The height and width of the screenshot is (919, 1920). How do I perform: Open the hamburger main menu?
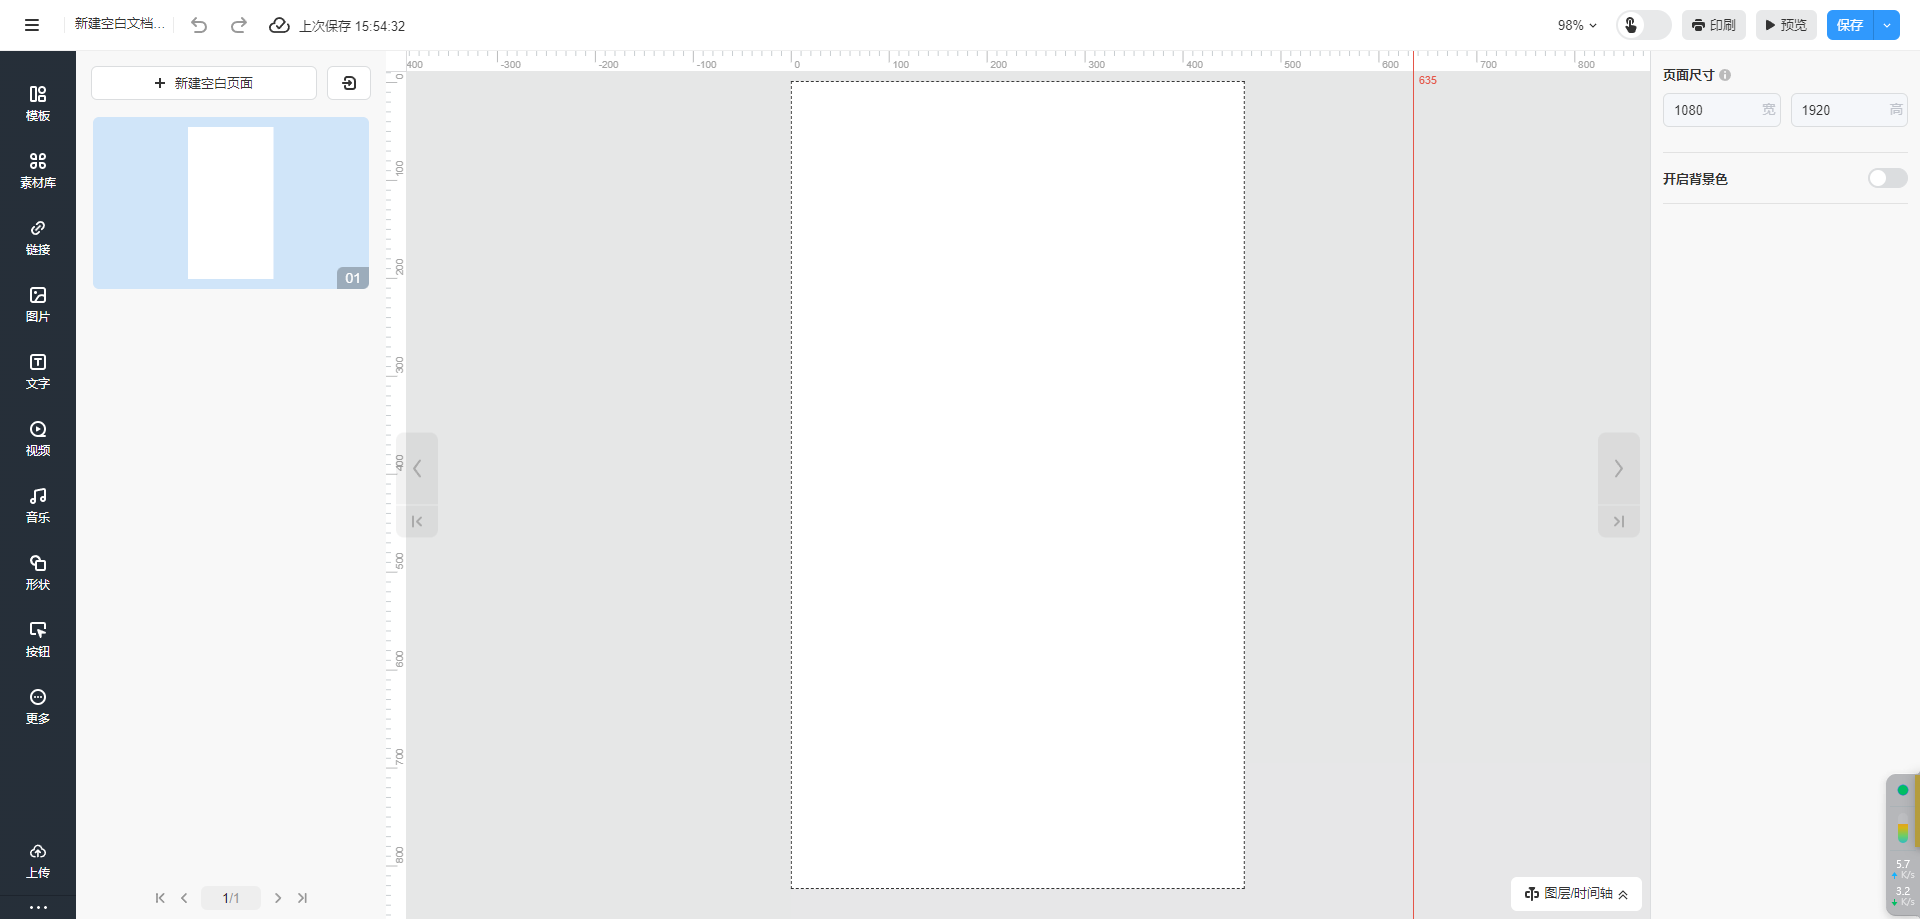tap(32, 25)
